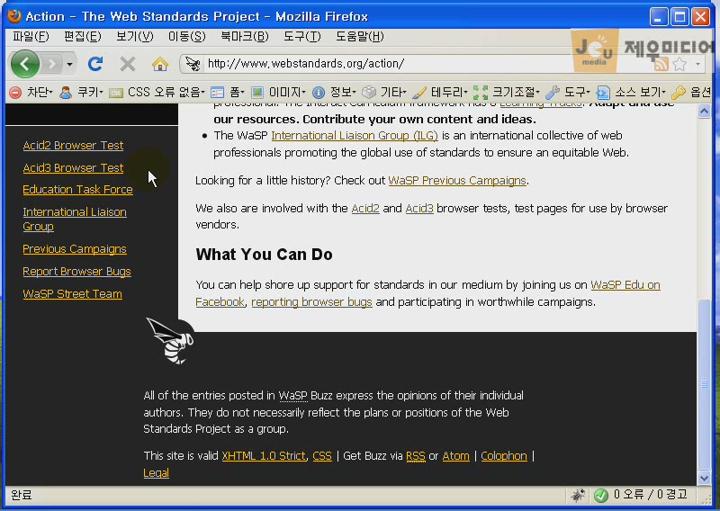Screen dimensions: 720x511
Task: Follow the Acid3 link in the paragraph
Action: pos(419,208)
